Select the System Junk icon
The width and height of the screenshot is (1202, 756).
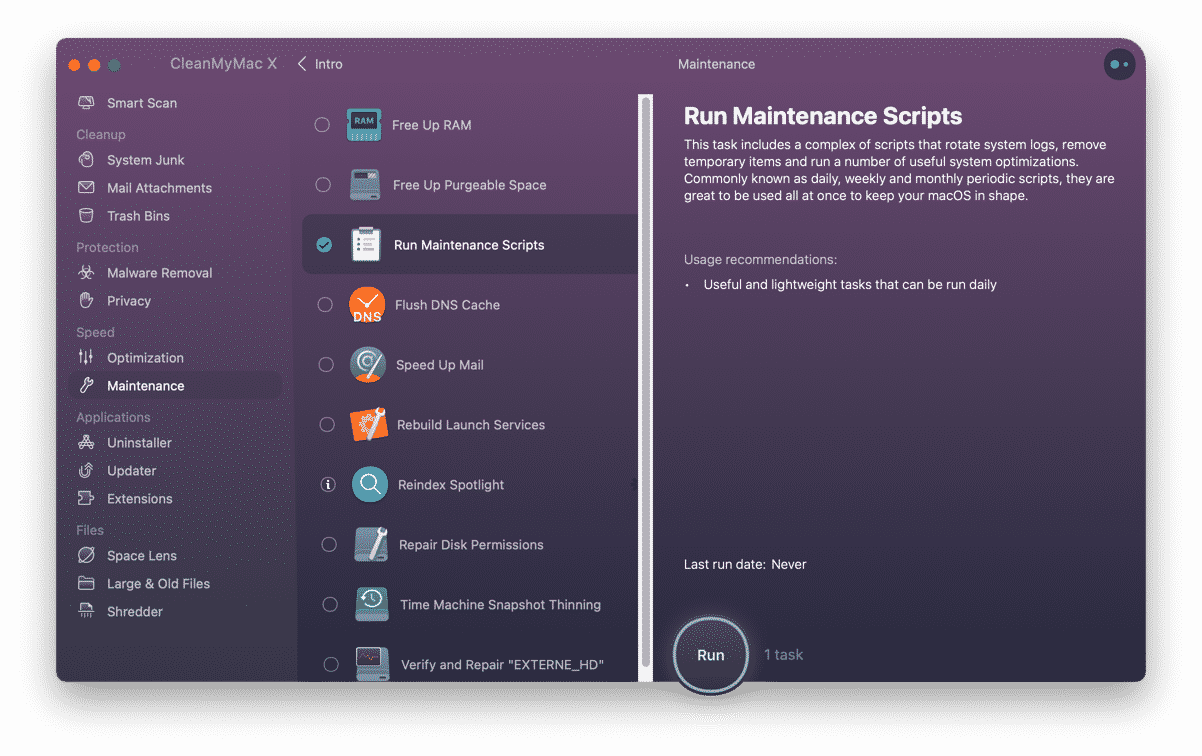87,160
